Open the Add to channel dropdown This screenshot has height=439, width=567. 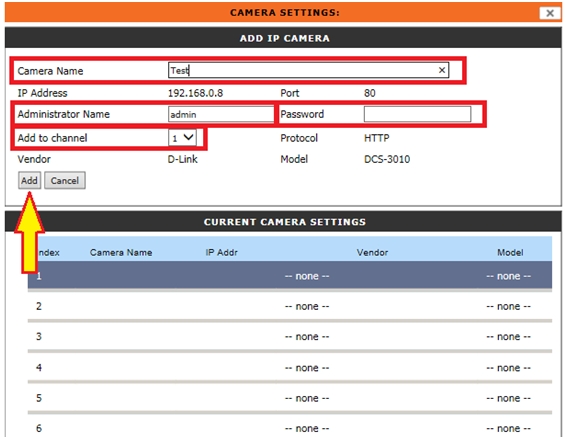(x=182, y=138)
